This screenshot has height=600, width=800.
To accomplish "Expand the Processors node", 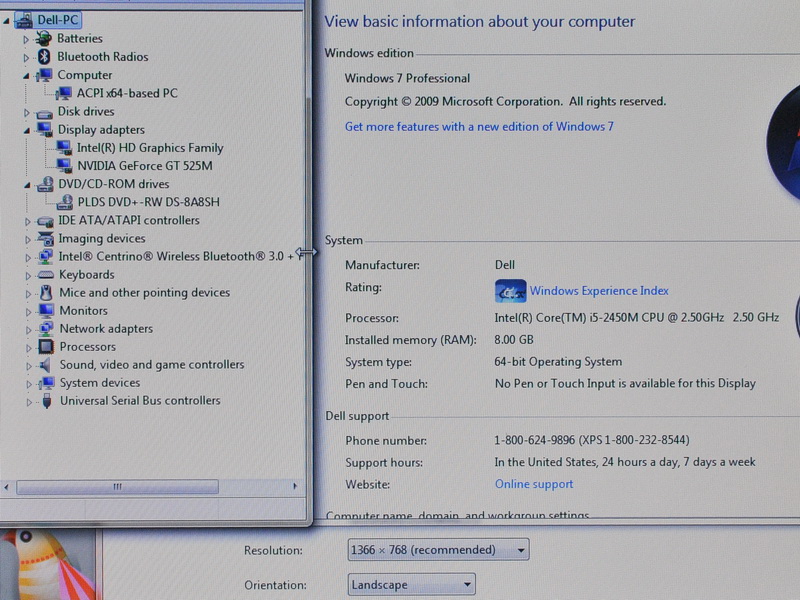I will click(x=29, y=348).
